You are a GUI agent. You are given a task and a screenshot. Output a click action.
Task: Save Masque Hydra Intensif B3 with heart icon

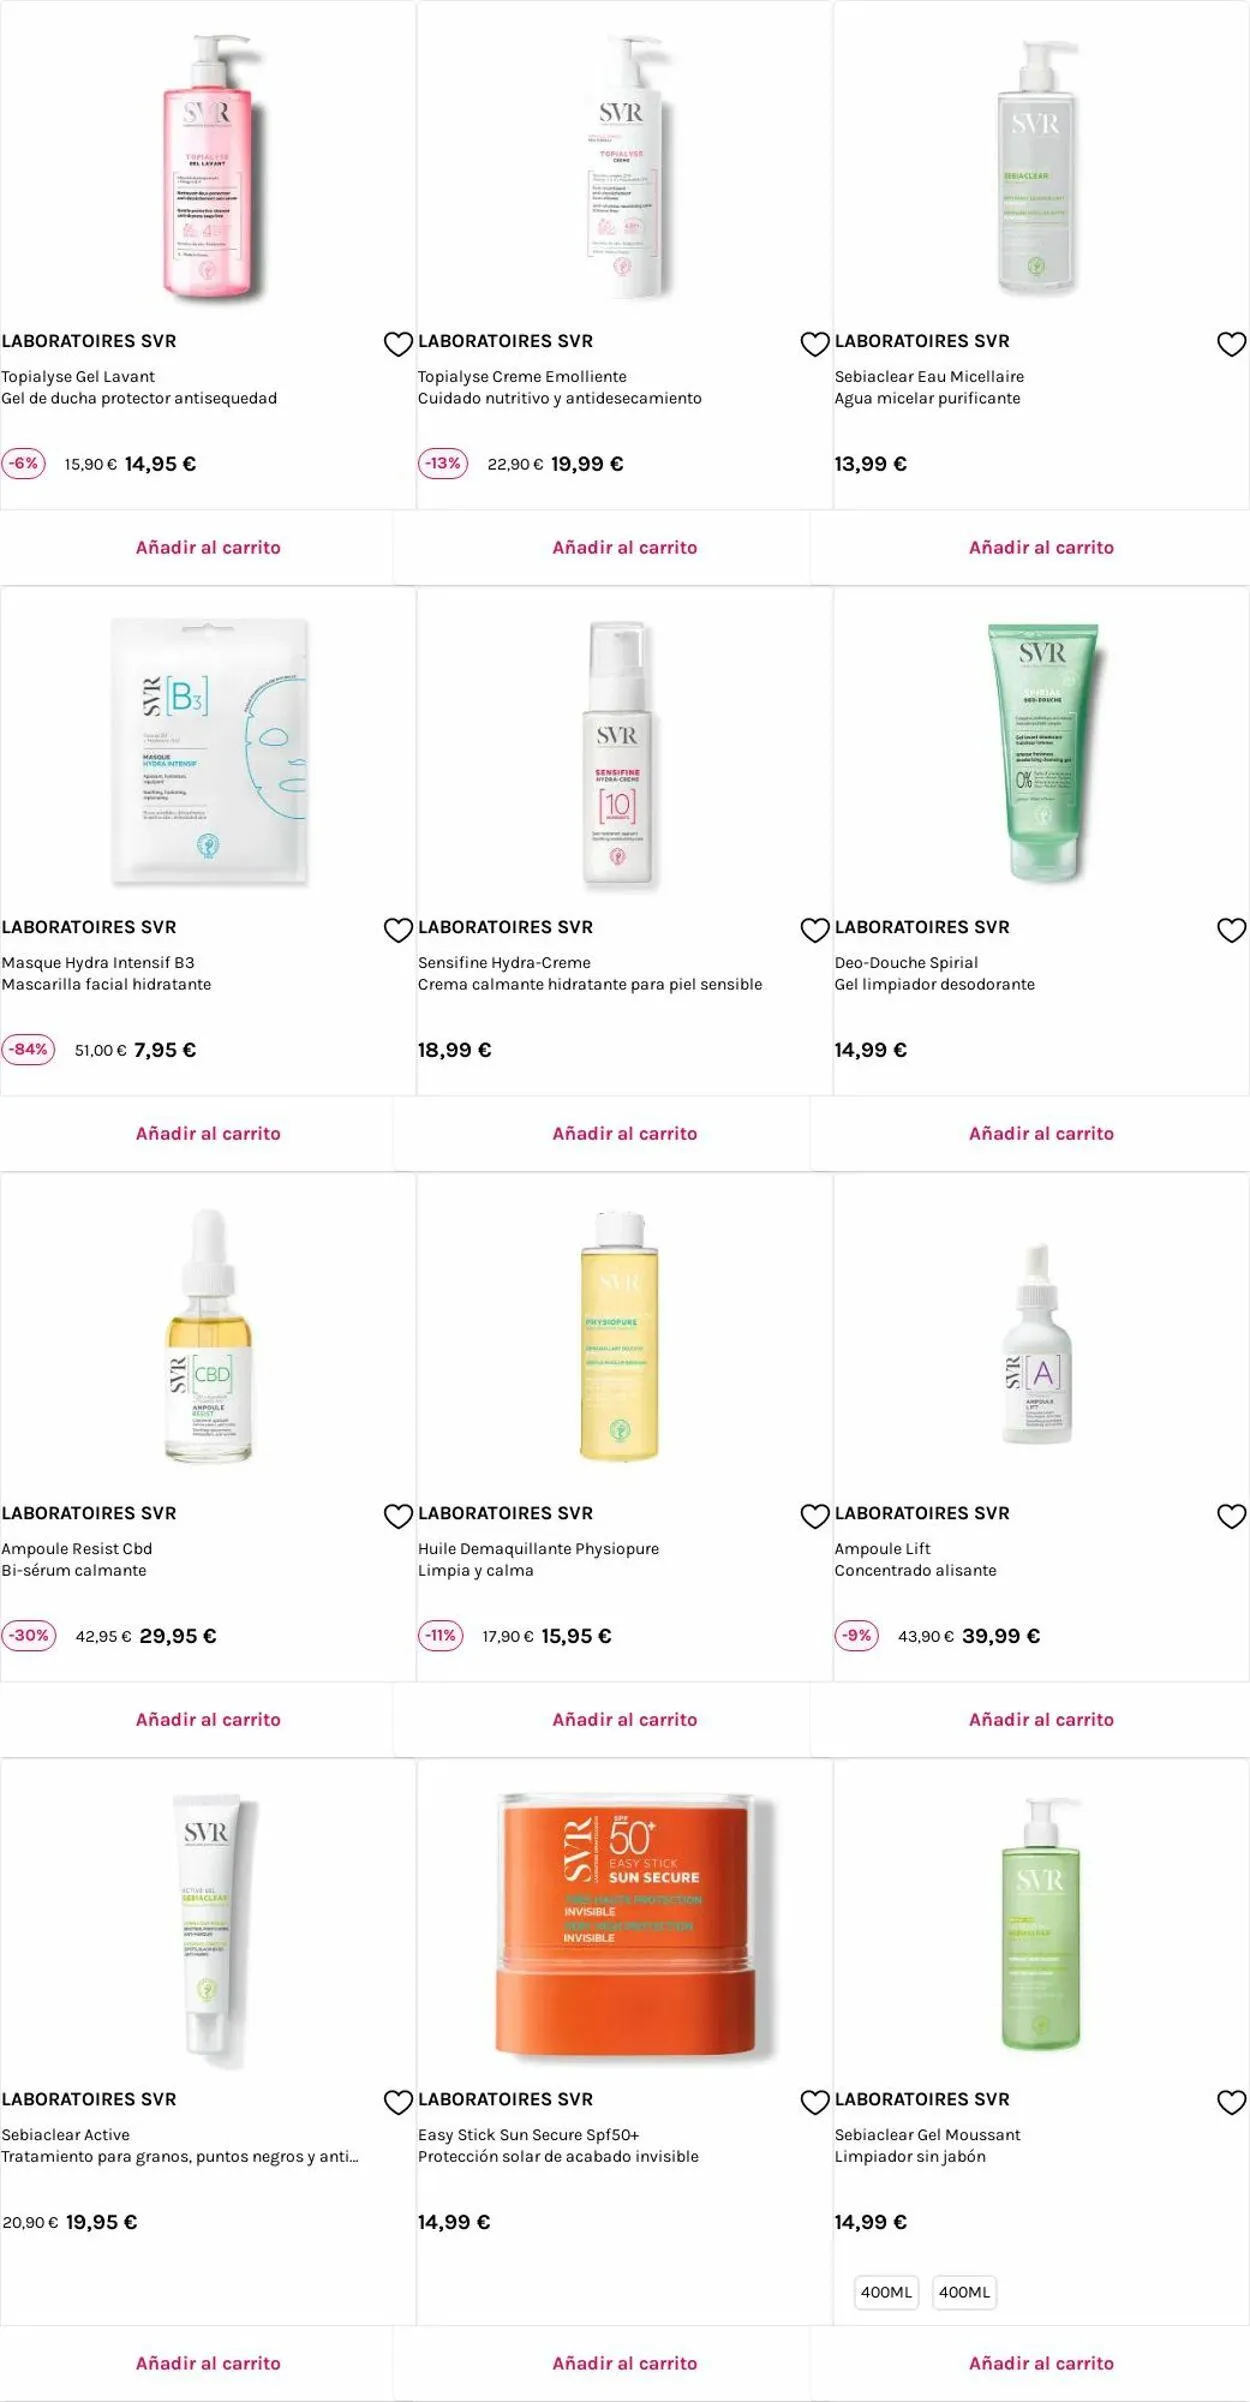[398, 930]
